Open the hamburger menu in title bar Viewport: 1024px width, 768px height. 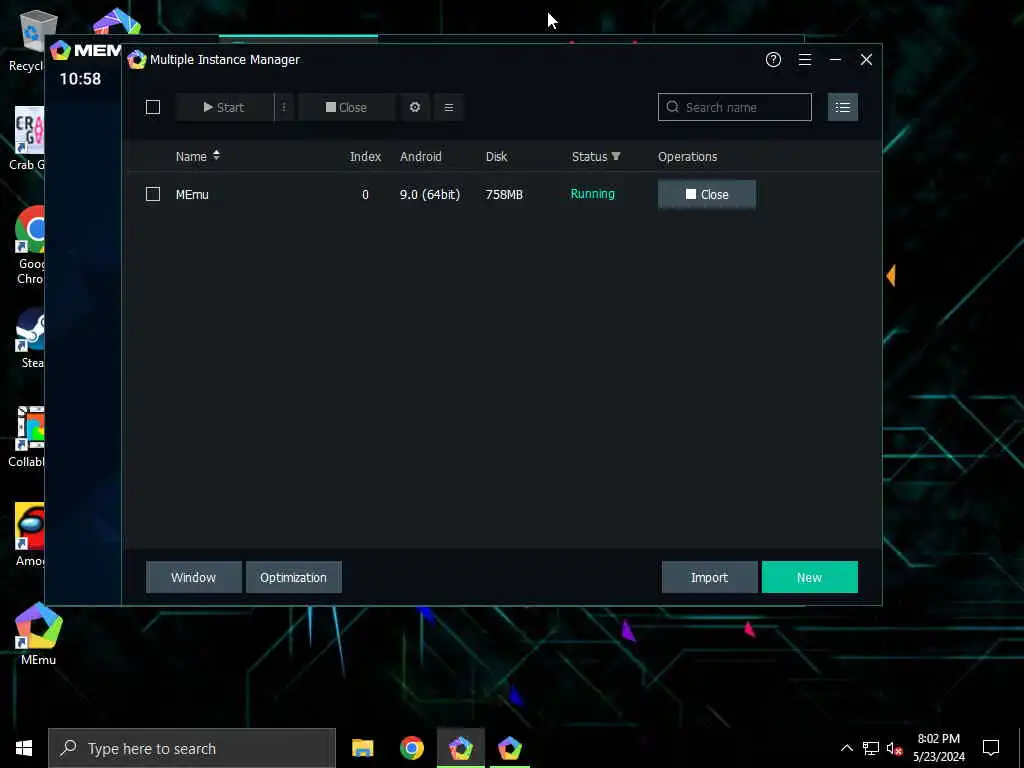point(805,60)
